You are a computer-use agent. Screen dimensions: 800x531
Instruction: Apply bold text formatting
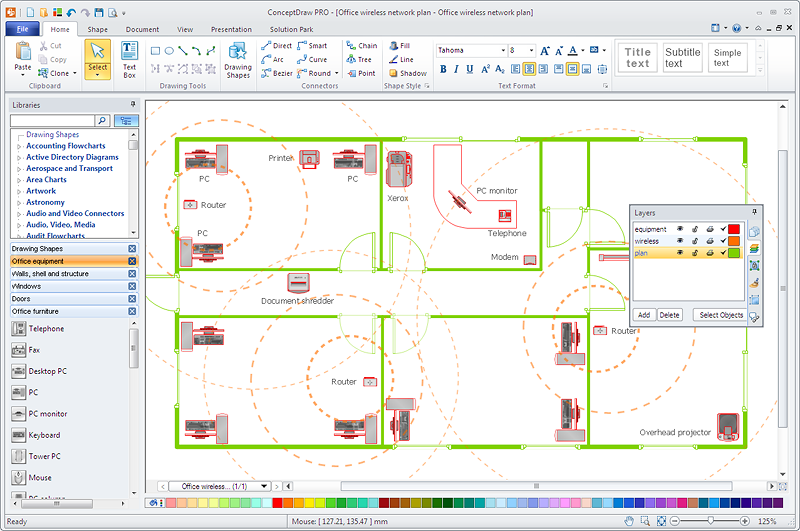click(x=443, y=69)
